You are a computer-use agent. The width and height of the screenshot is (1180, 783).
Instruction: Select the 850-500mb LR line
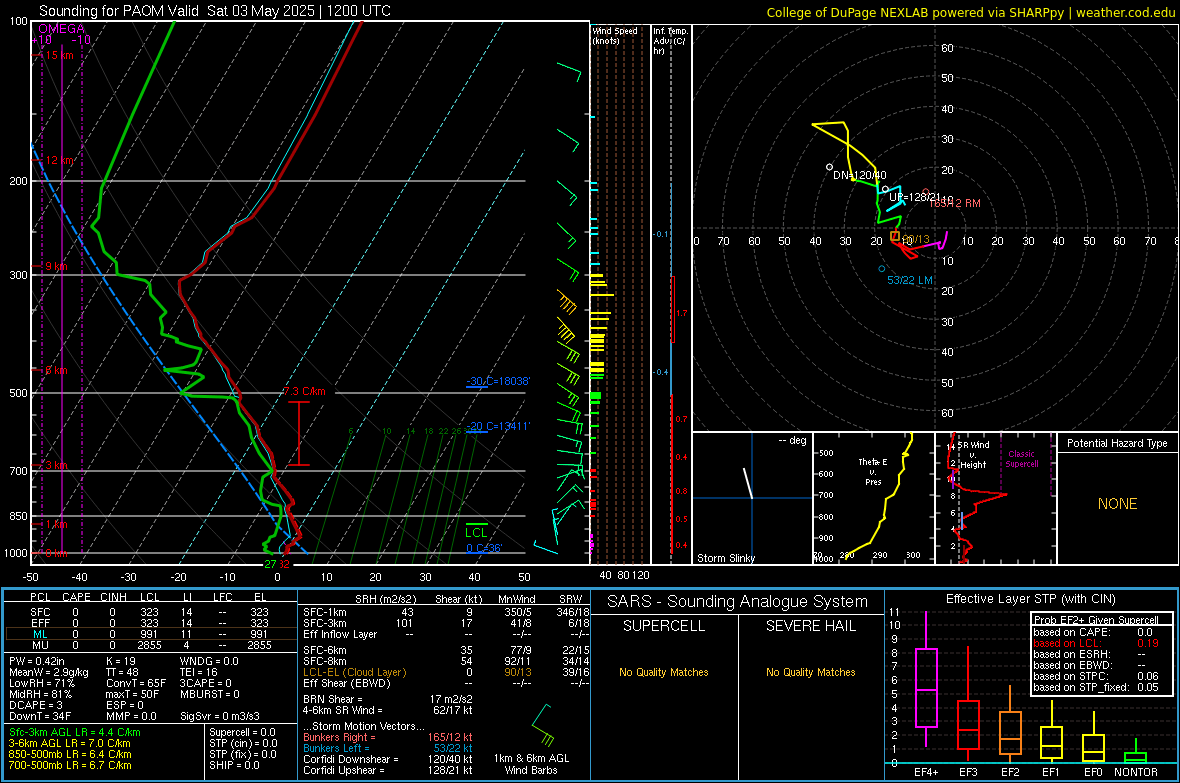70,754
